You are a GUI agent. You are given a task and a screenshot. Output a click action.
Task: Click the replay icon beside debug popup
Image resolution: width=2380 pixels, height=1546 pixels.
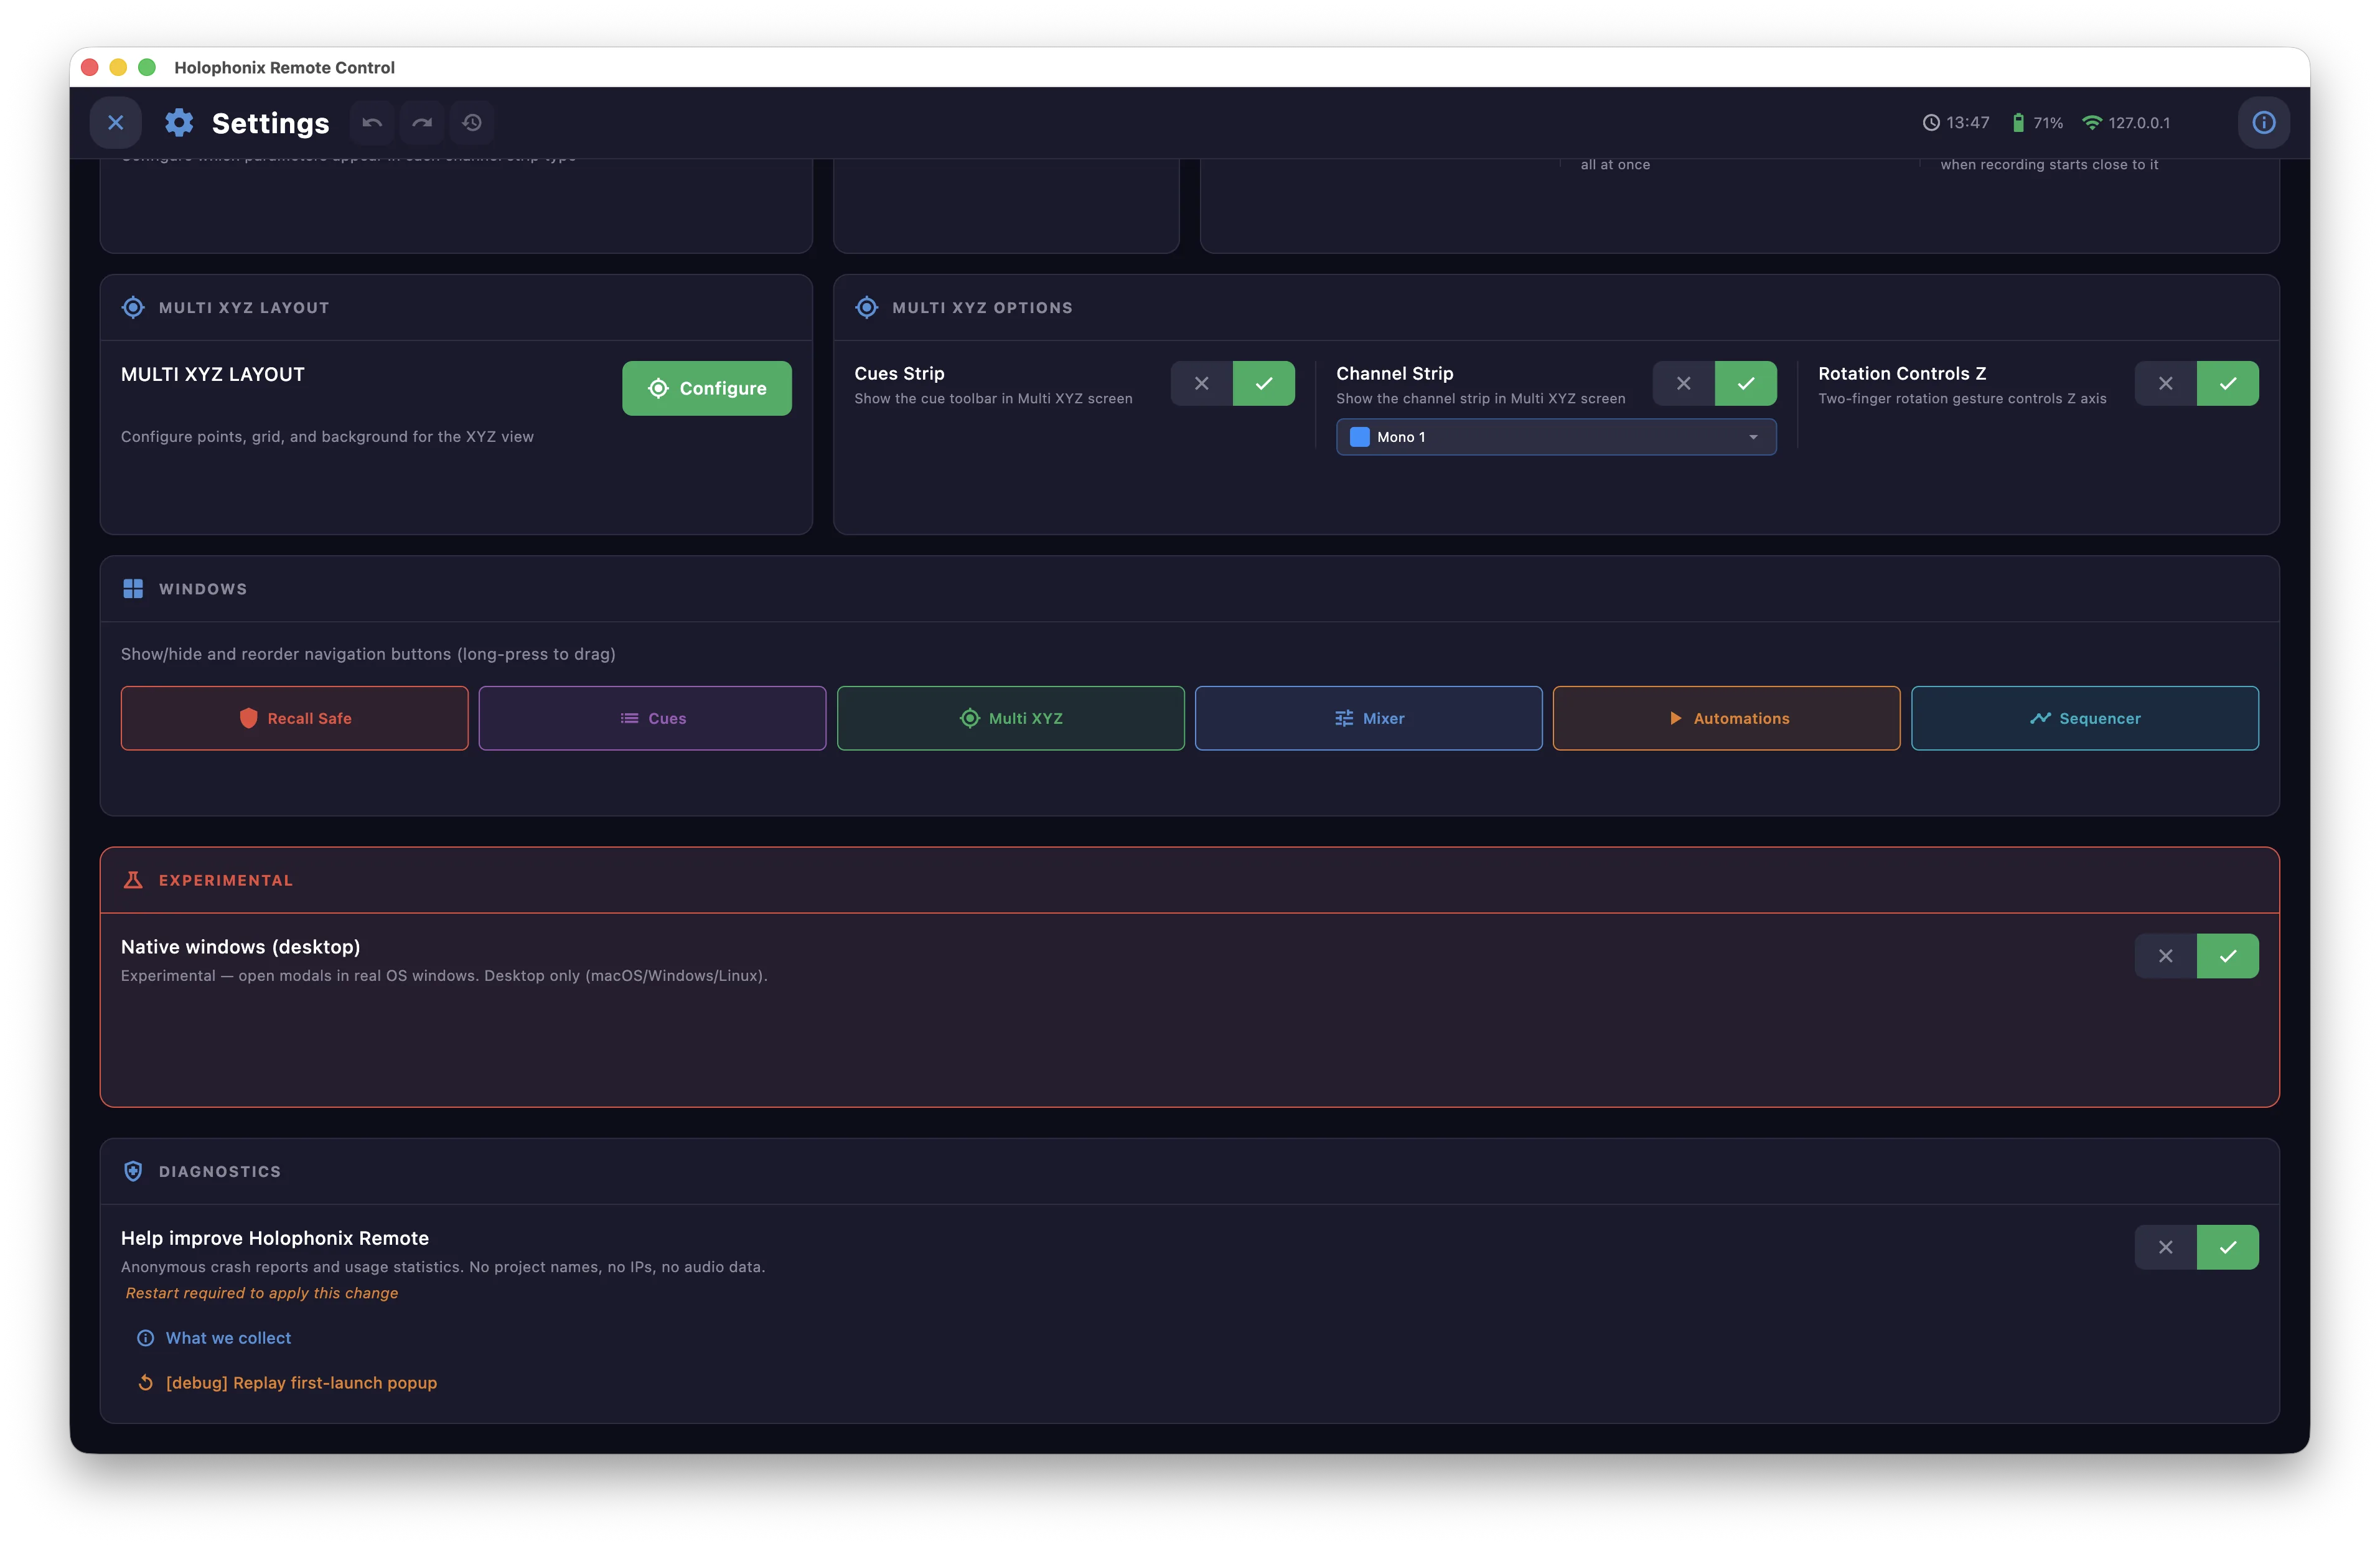(145, 1383)
